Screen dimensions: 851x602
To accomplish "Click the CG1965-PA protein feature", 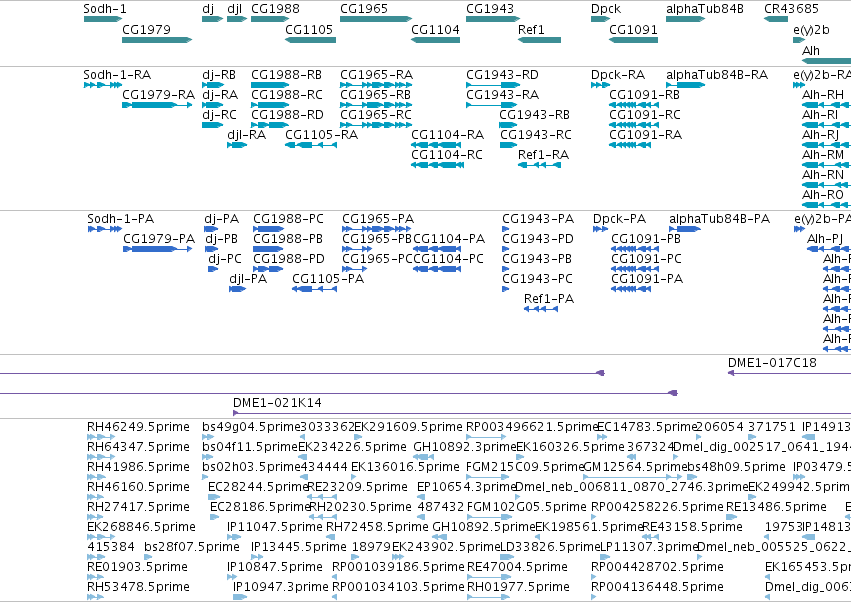I will pyautogui.click(x=376, y=229).
